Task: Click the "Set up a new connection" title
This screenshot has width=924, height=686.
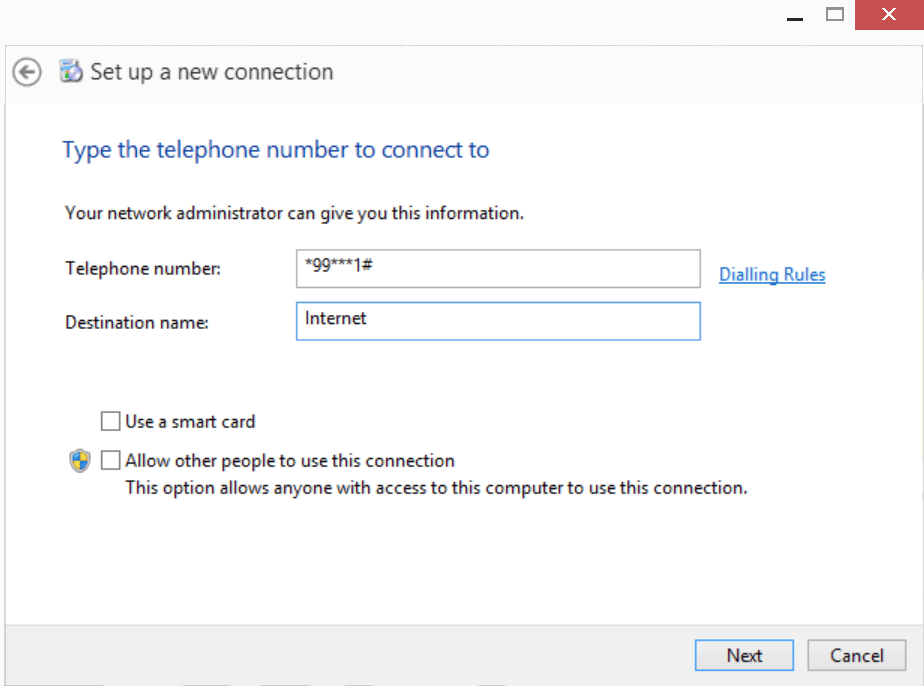Action: (210, 71)
